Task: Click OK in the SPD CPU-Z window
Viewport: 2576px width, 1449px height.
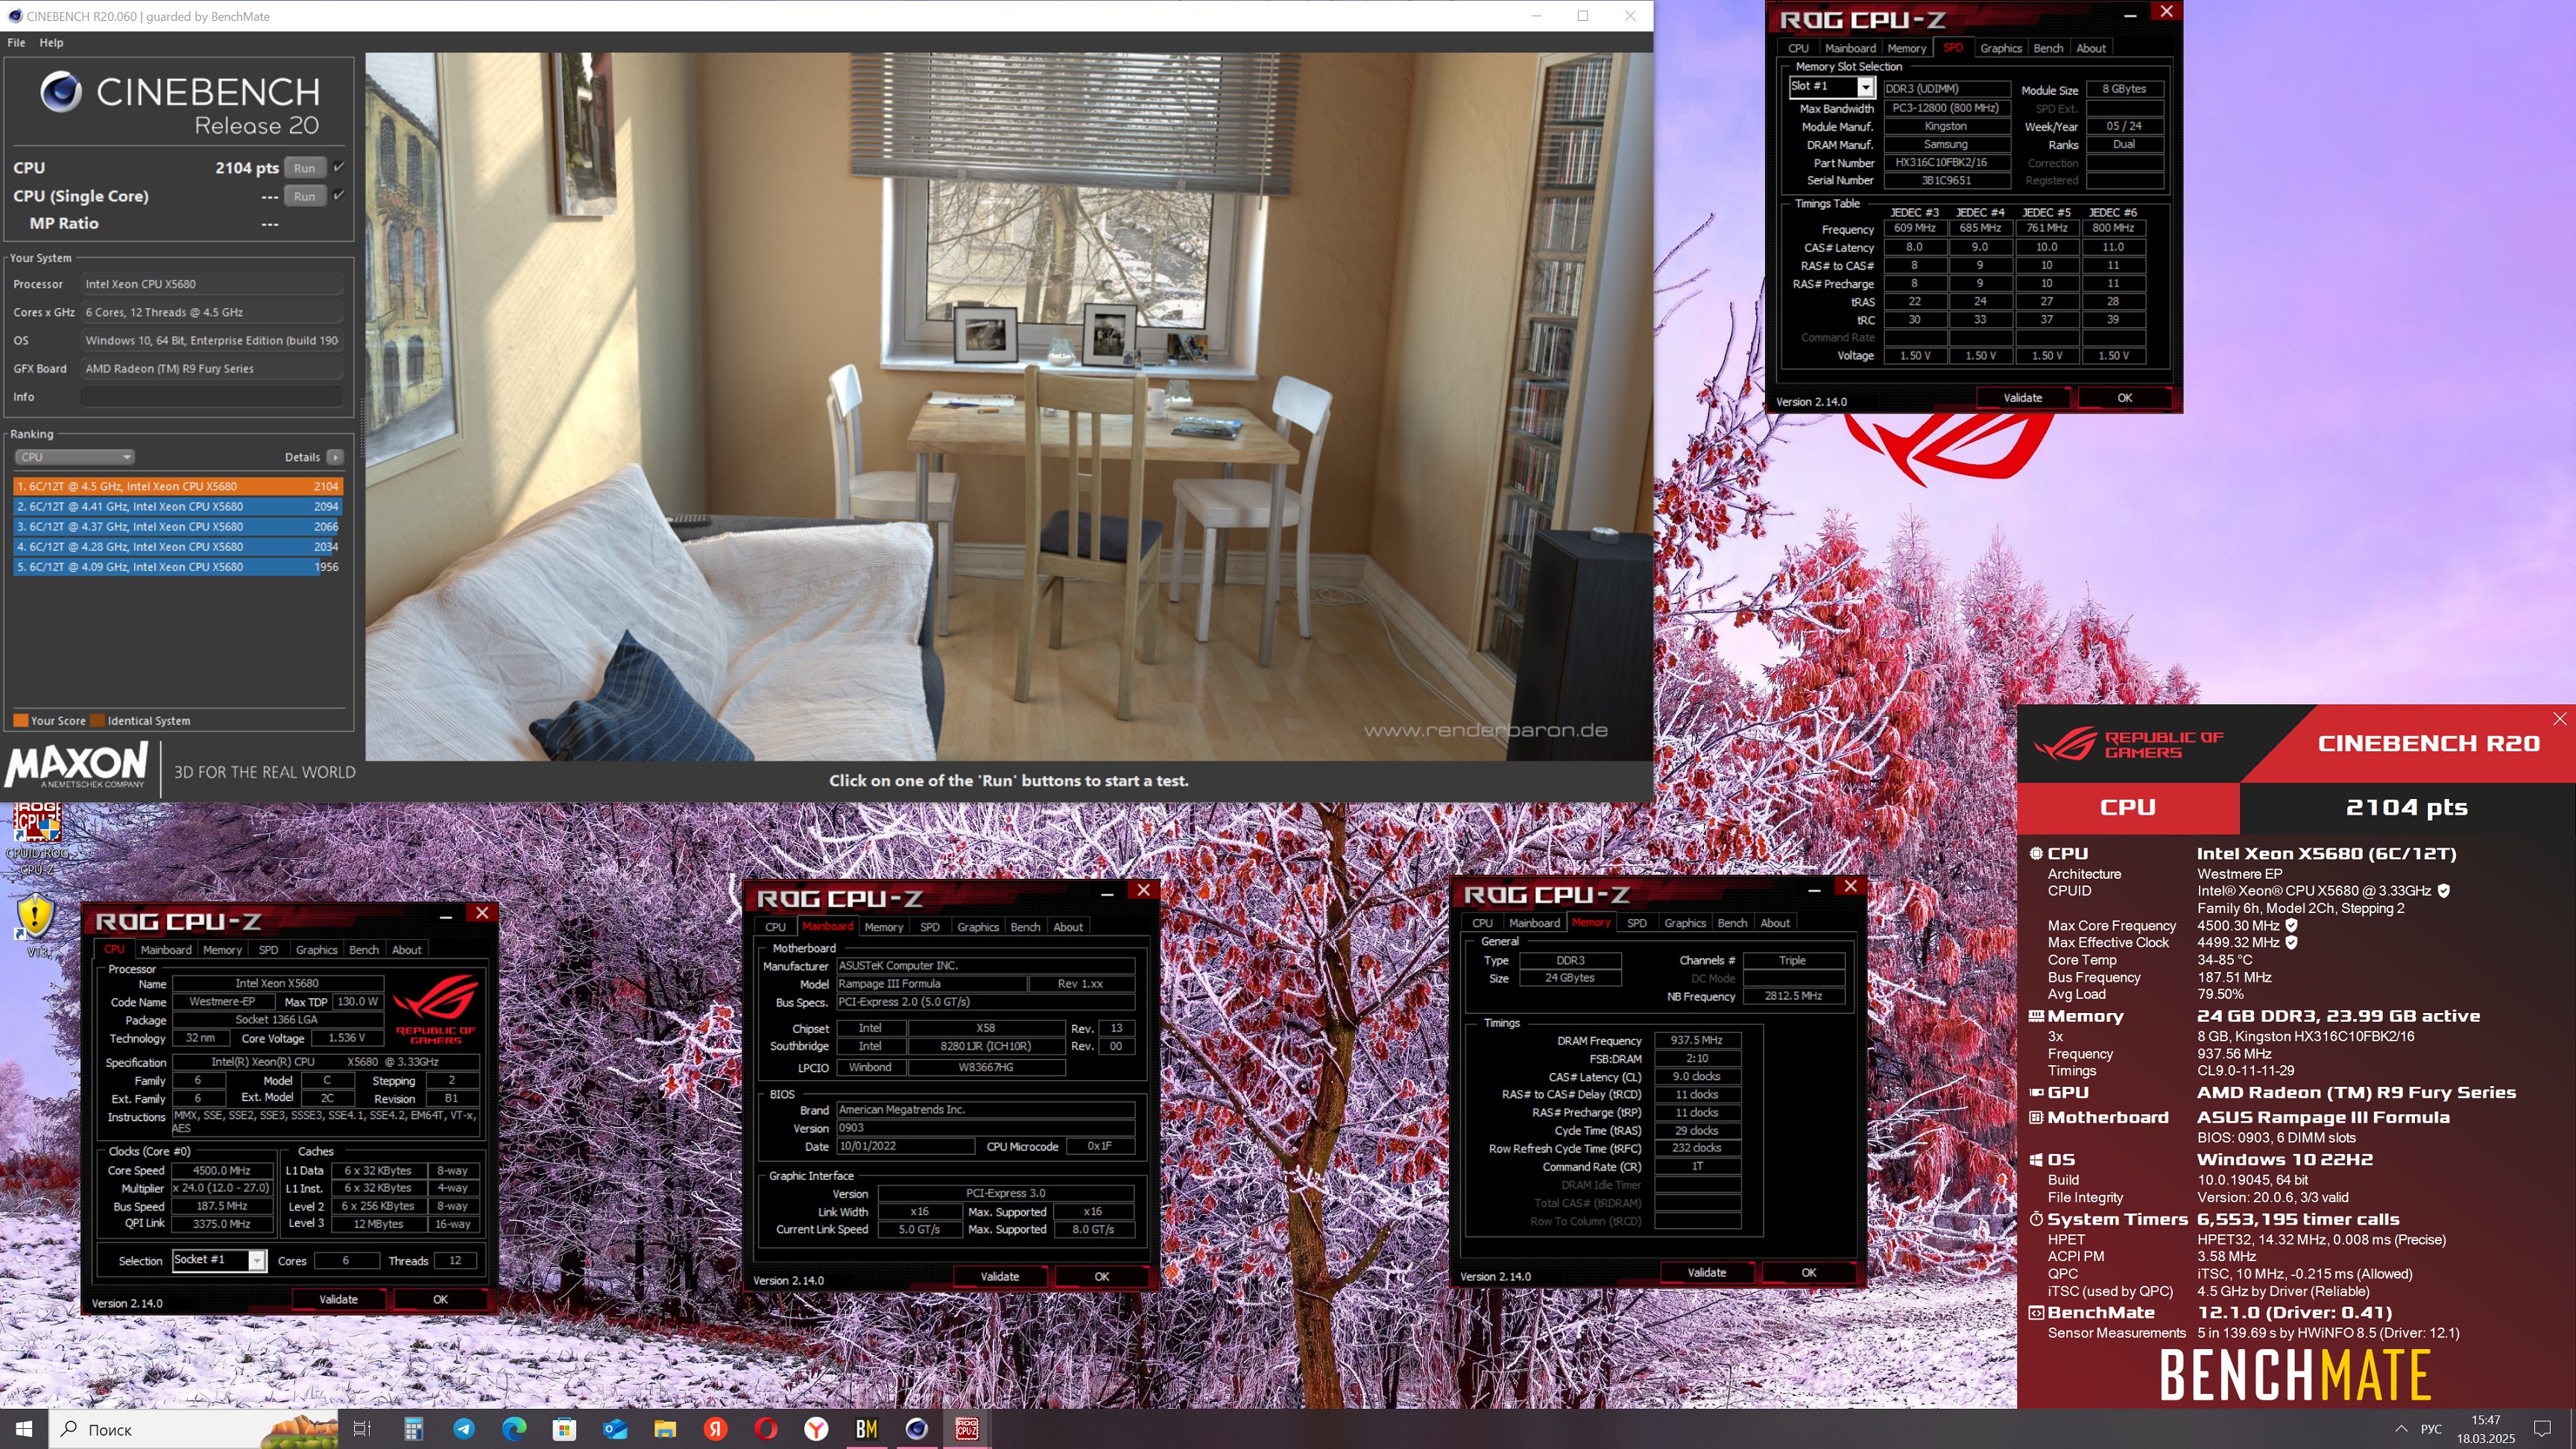Action: pyautogui.click(x=2124, y=398)
